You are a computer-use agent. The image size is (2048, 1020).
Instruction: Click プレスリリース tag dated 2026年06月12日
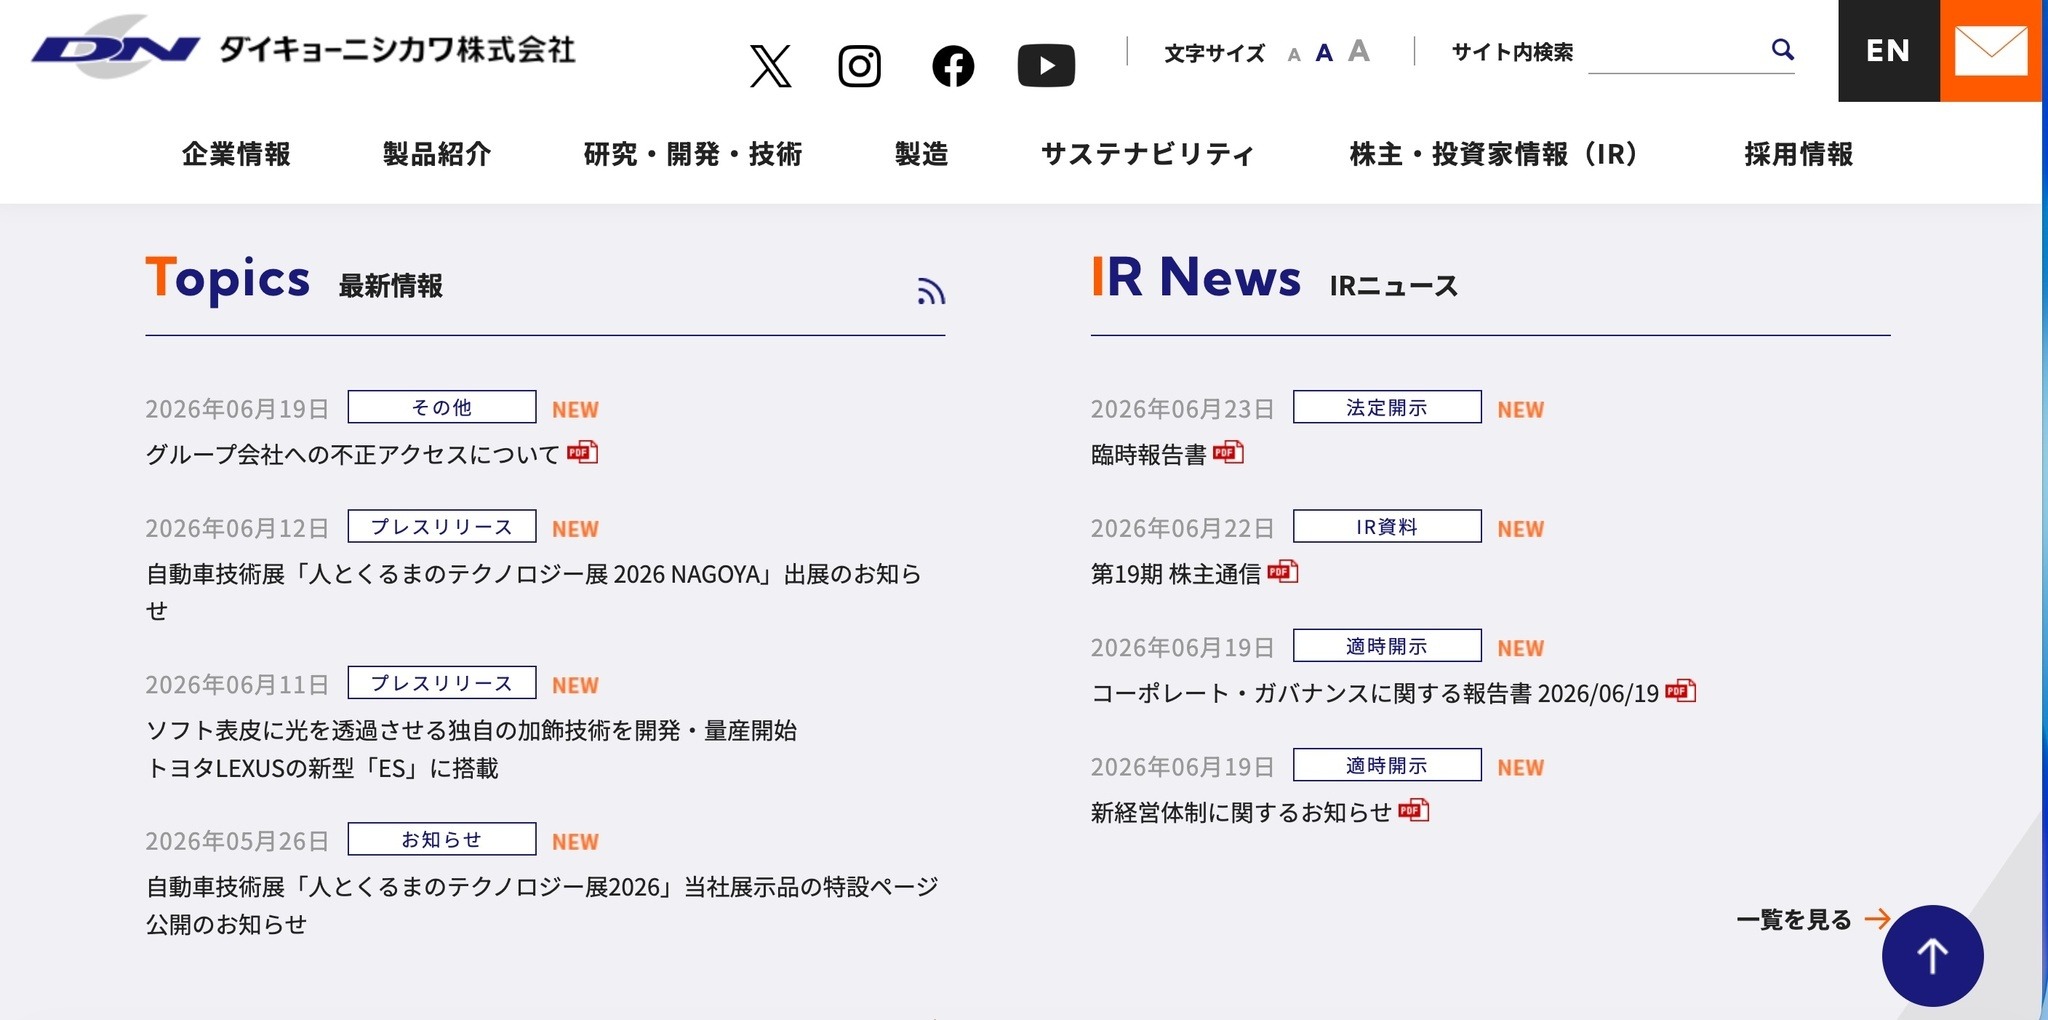[x=442, y=526]
